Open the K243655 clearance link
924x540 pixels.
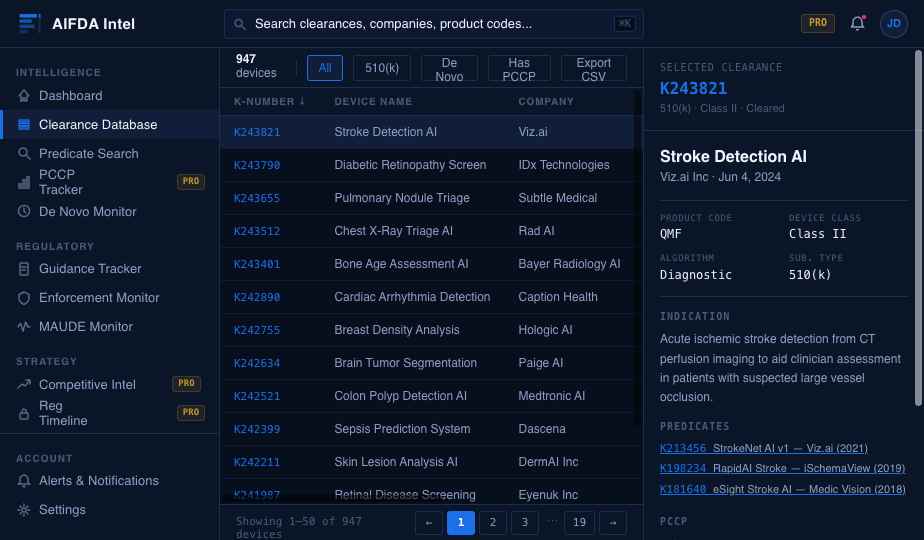click(256, 198)
